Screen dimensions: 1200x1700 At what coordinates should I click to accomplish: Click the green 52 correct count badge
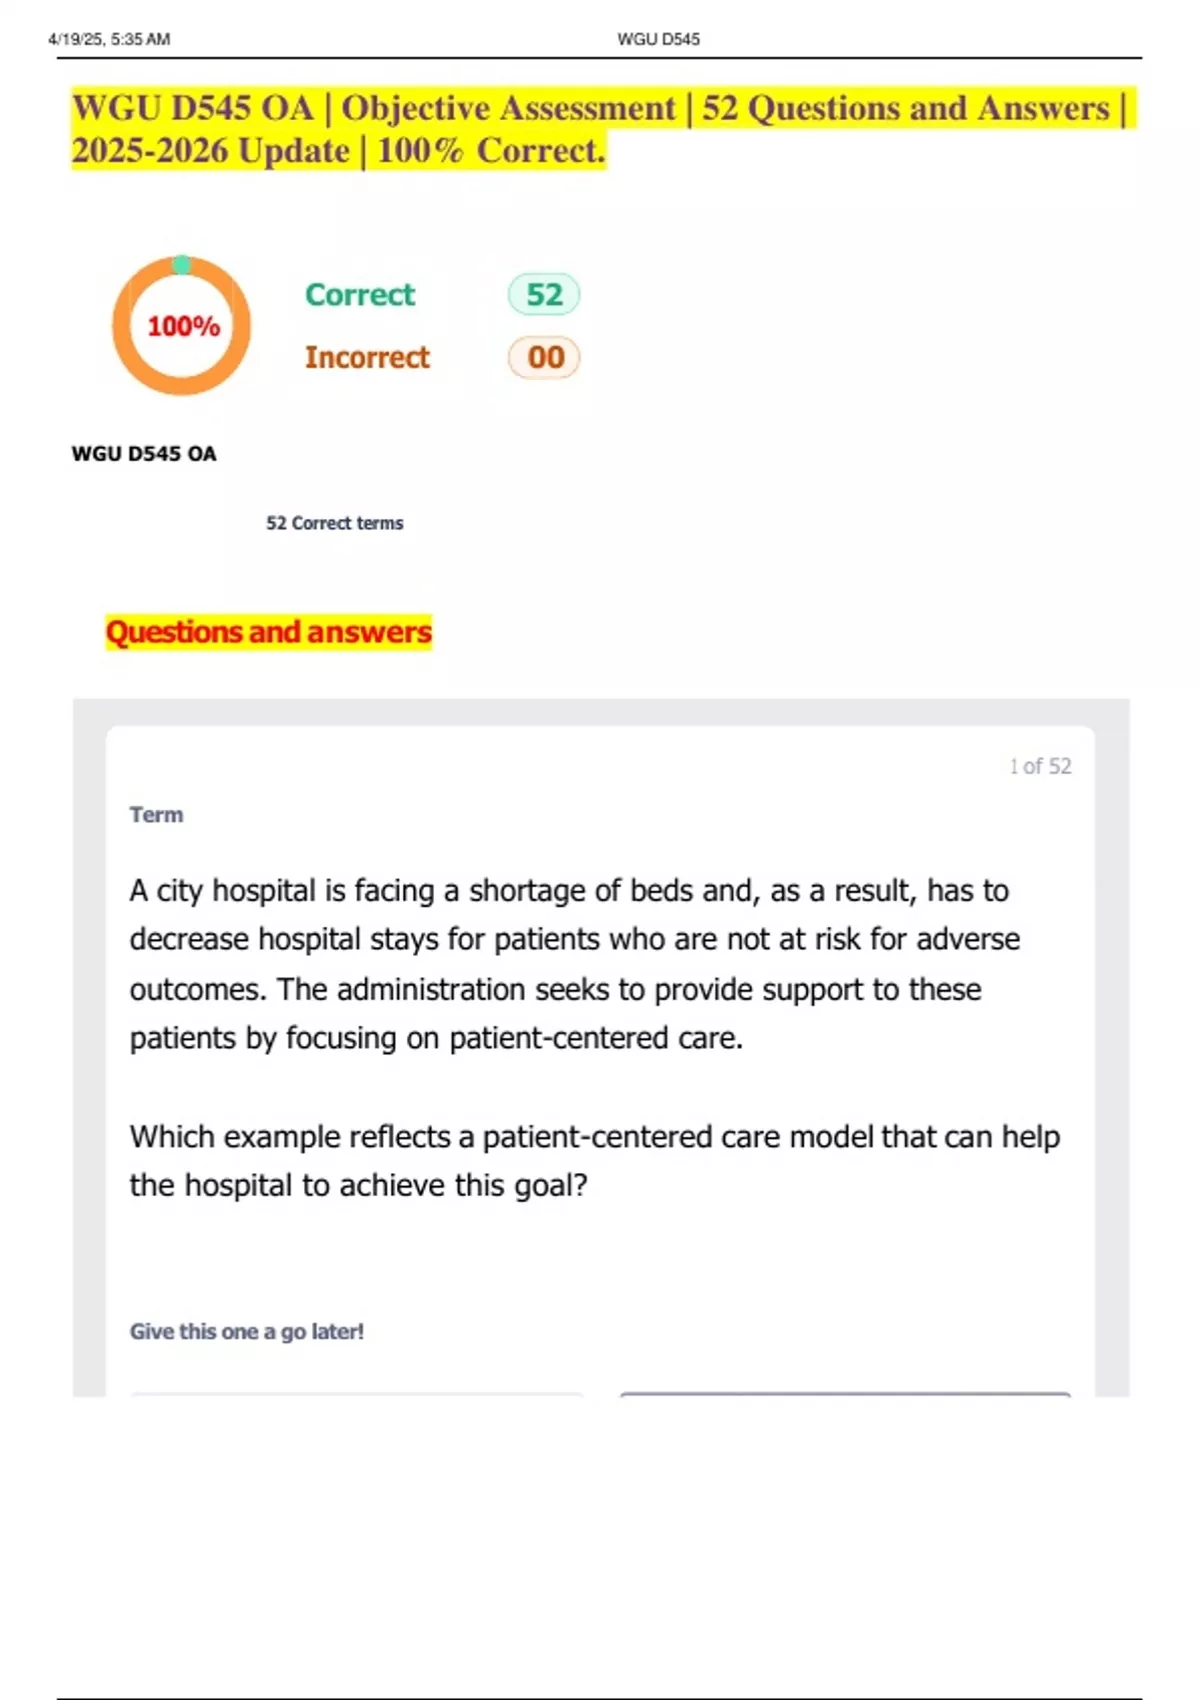[544, 295]
